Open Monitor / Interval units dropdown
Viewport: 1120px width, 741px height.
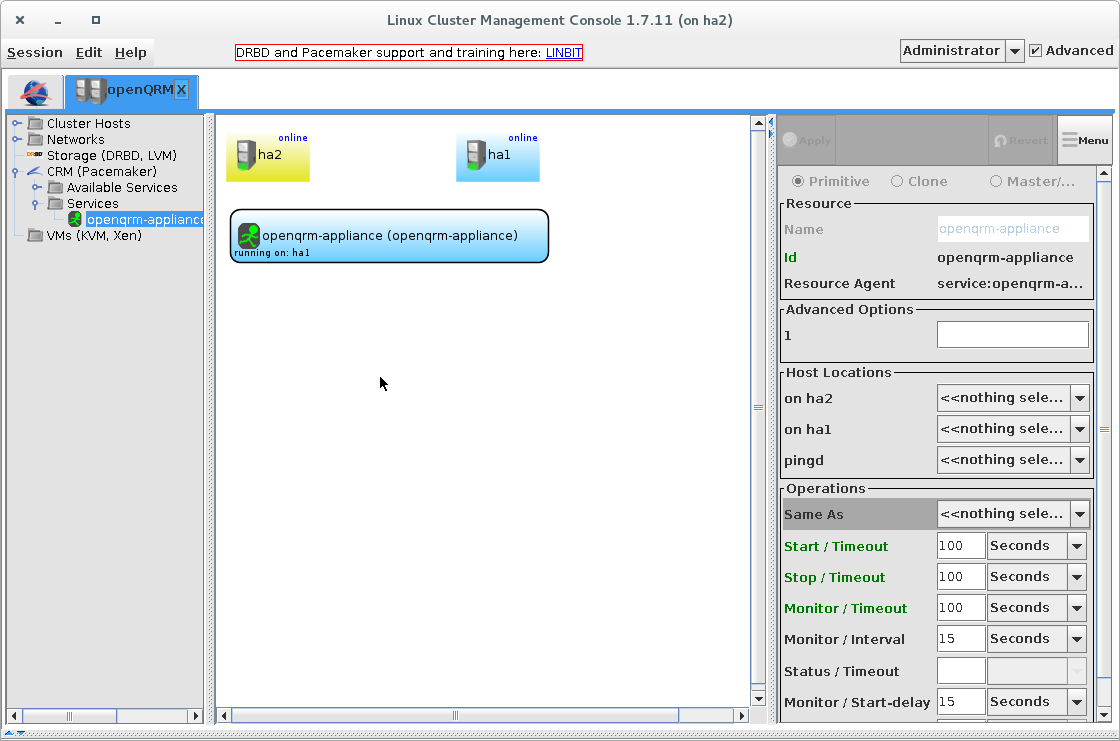(1076, 640)
